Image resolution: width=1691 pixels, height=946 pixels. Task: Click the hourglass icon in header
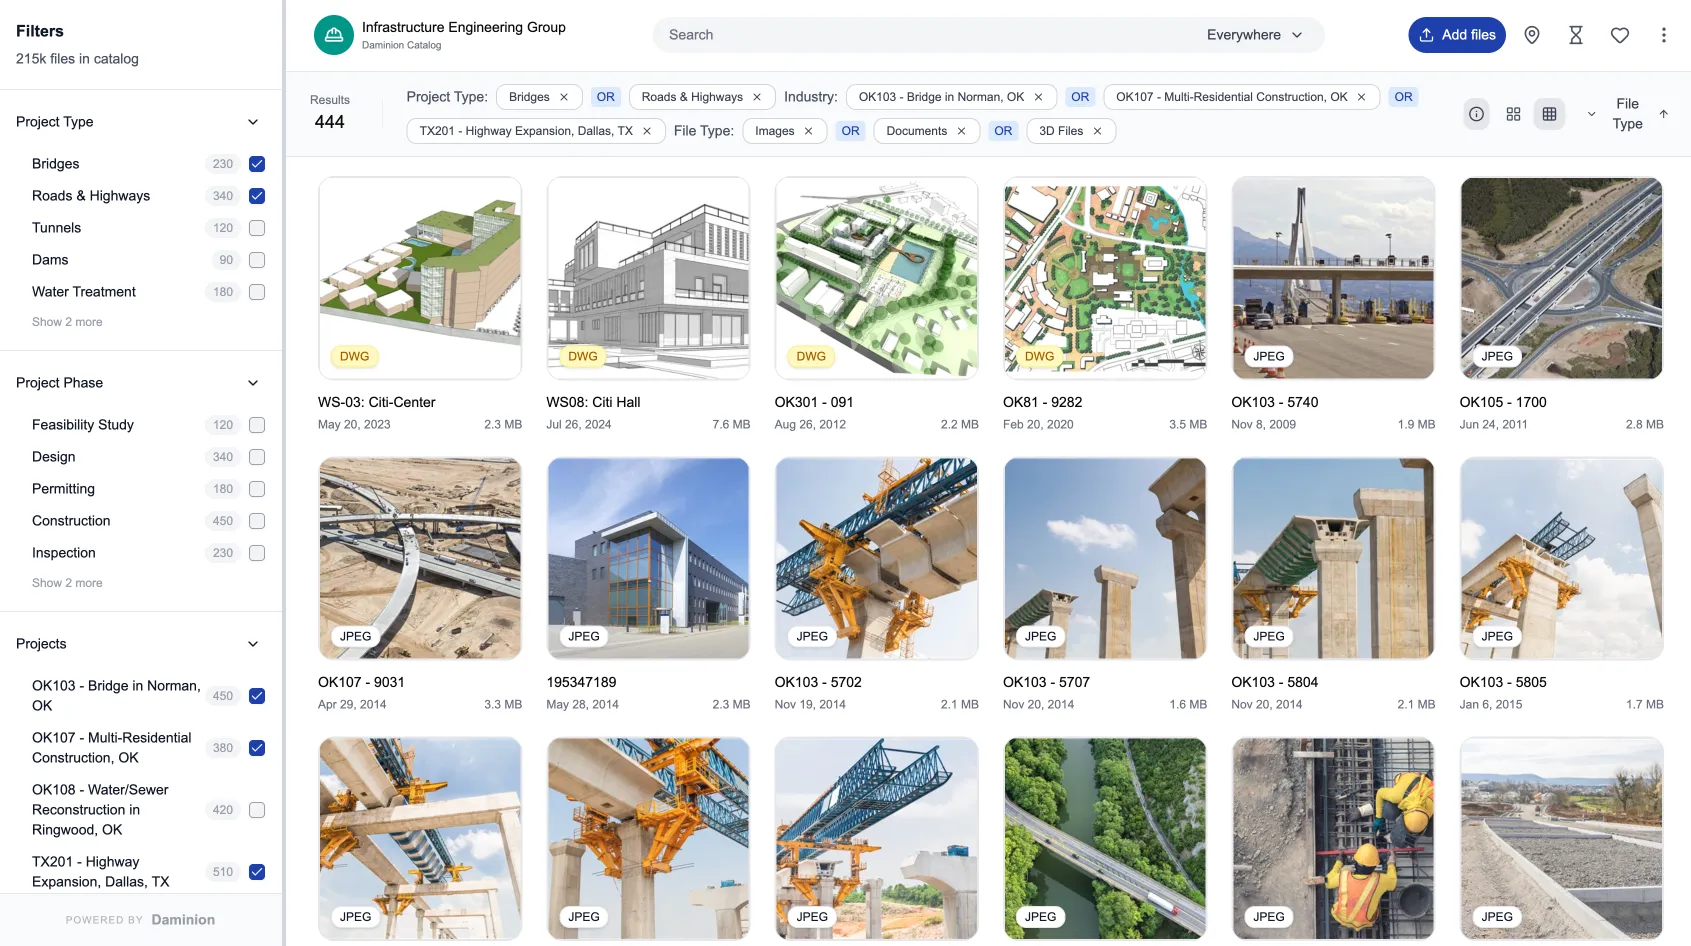(x=1575, y=35)
